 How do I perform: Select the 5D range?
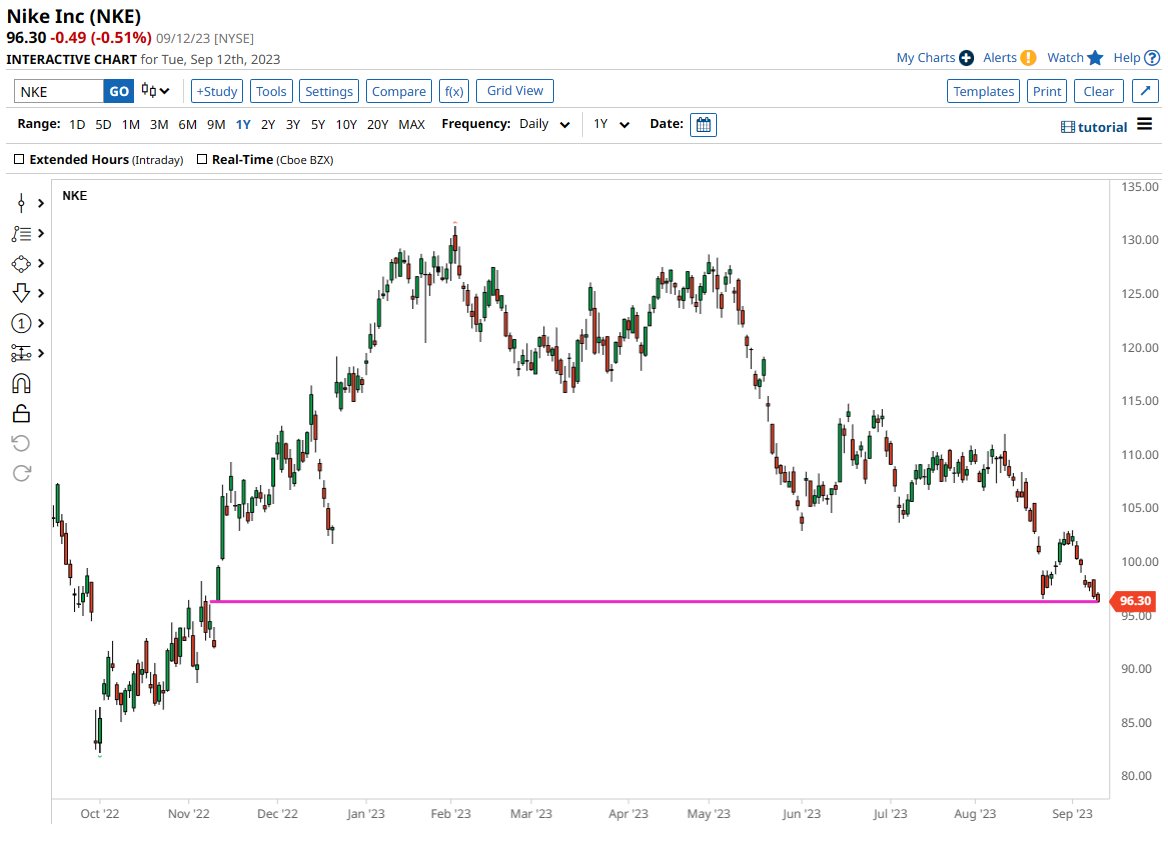click(104, 124)
